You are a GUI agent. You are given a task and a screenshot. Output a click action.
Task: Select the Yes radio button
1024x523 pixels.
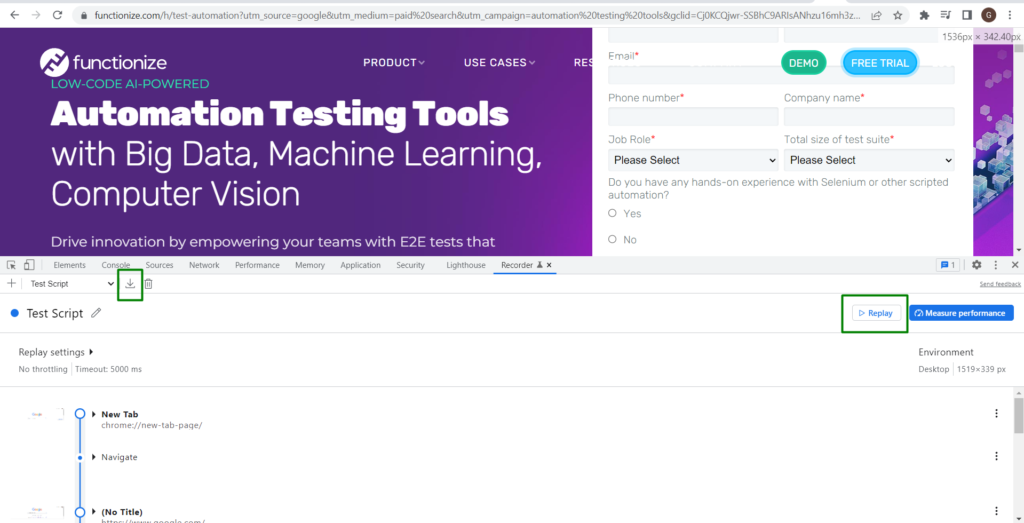point(612,213)
